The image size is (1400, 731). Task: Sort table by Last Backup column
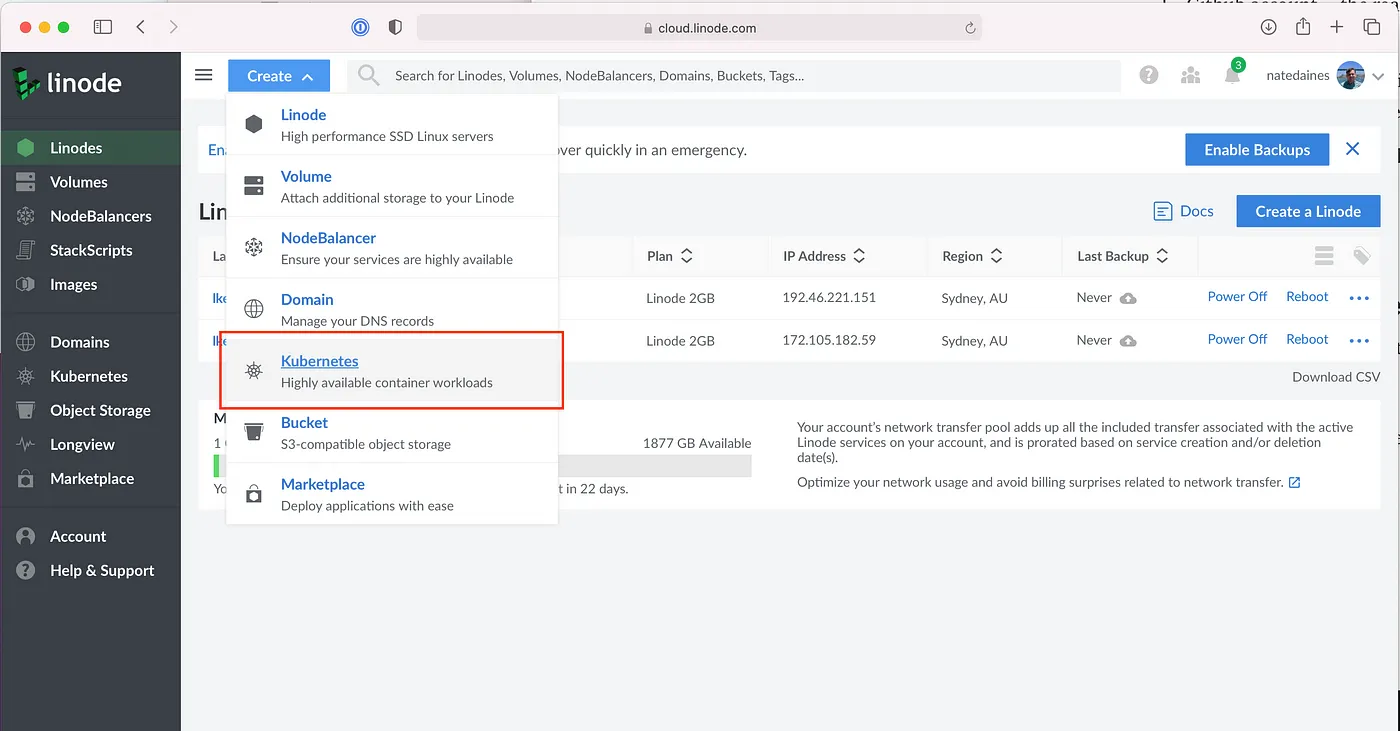pyautogui.click(x=1122, y=256)
